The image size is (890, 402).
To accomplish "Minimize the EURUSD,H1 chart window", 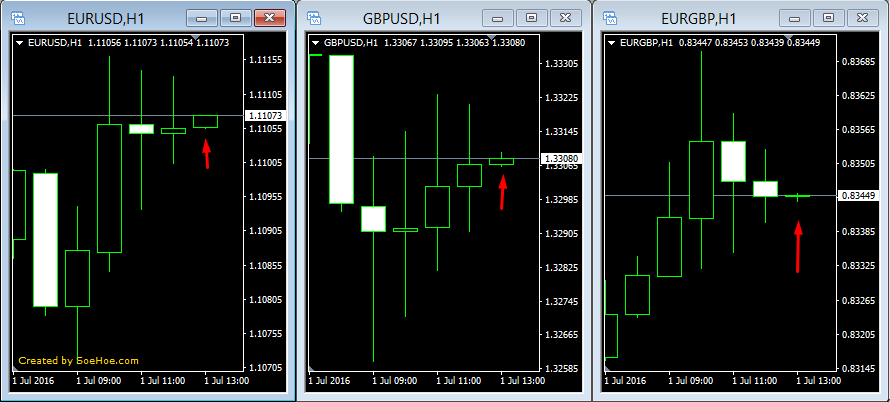I will (203, 18).
